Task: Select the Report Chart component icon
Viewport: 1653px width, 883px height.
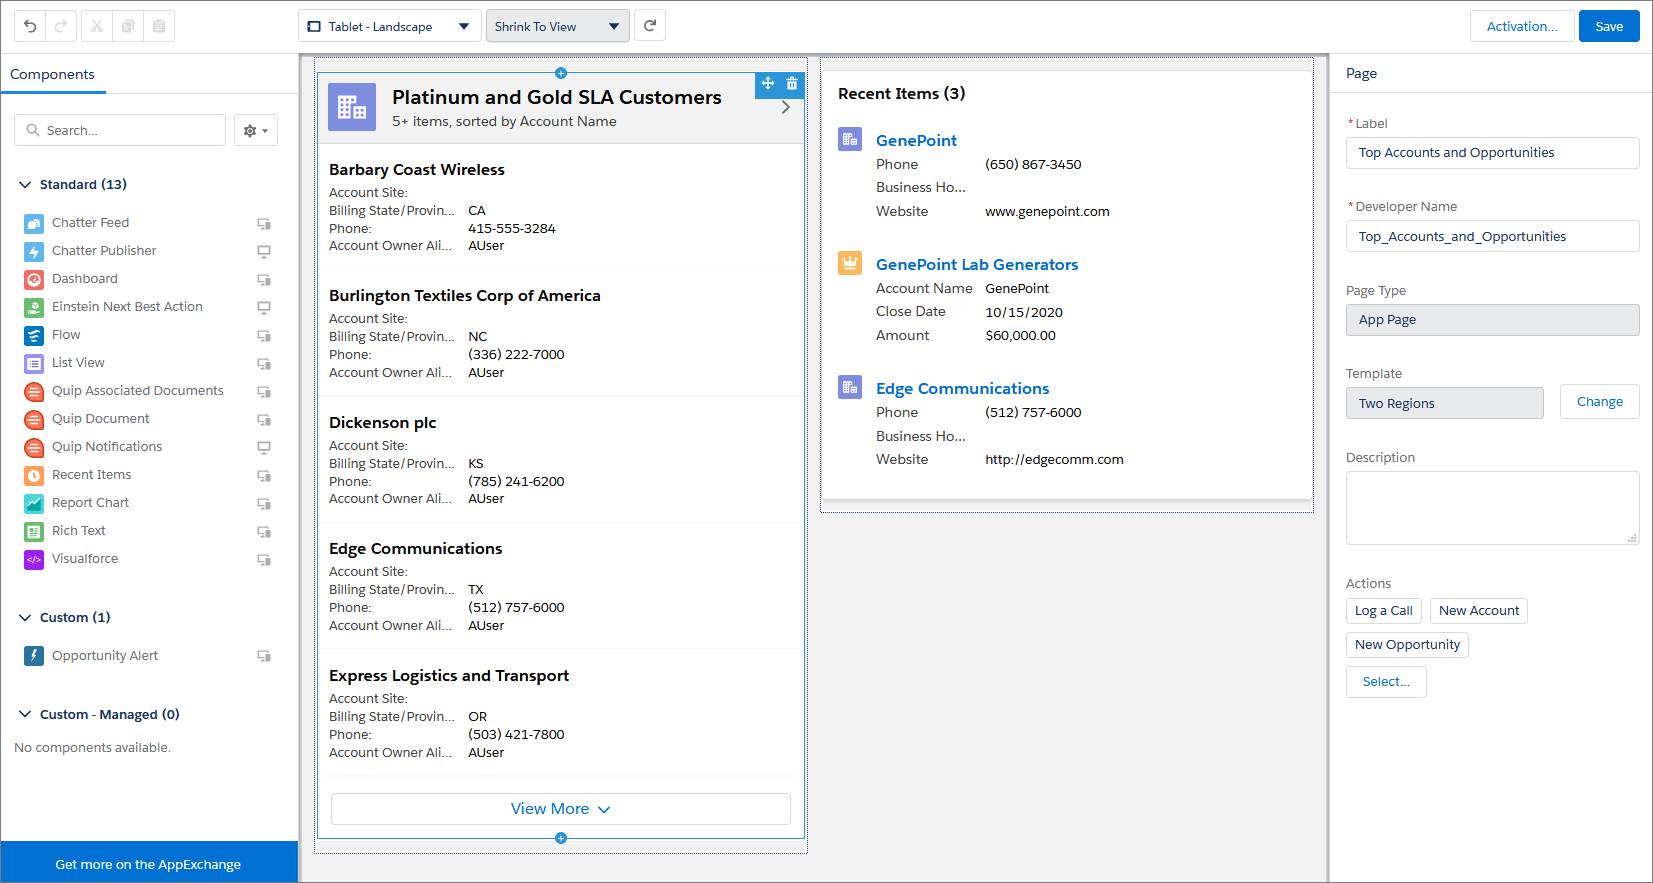Action: point(34,503)
